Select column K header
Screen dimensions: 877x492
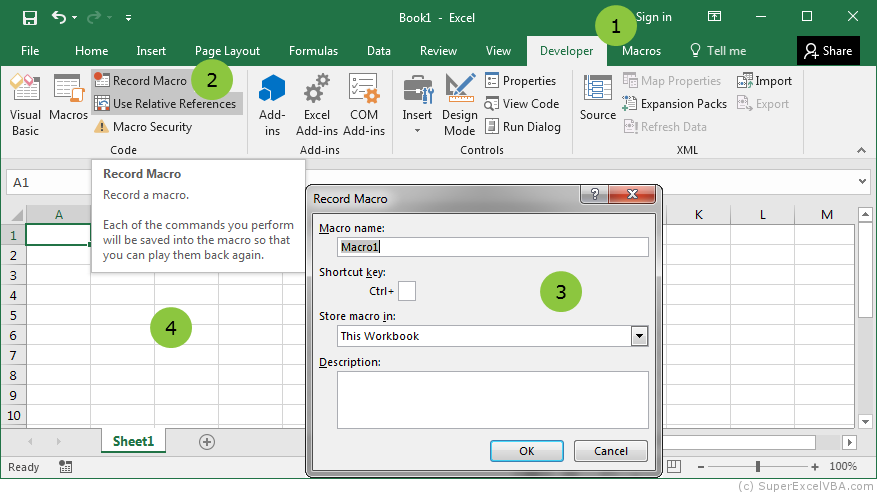[x=699, y=215]
